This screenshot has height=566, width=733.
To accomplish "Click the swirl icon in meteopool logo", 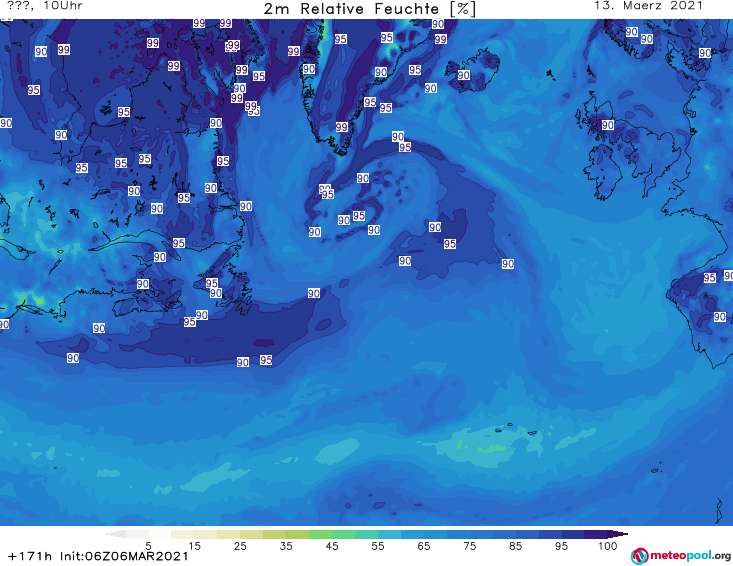I will pyautogui.click(x=639, y=556).
